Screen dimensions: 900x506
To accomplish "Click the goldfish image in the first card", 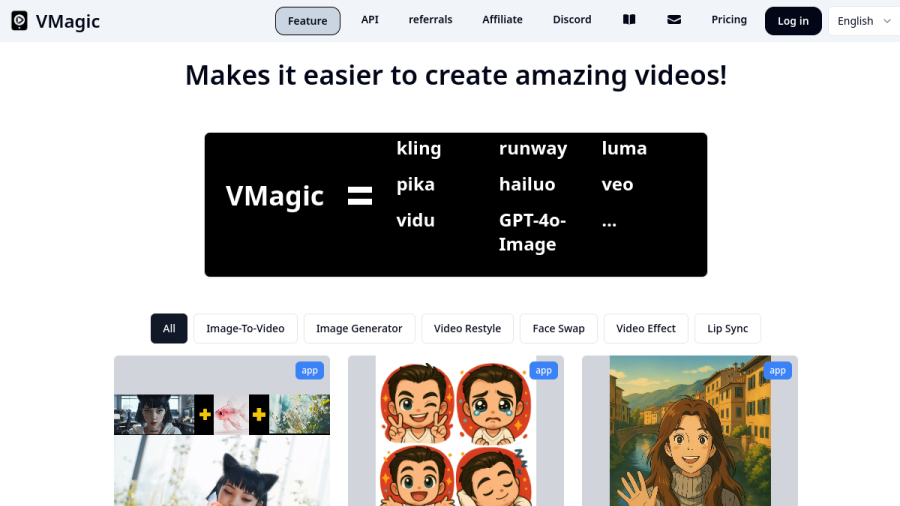I will [231, 414].
